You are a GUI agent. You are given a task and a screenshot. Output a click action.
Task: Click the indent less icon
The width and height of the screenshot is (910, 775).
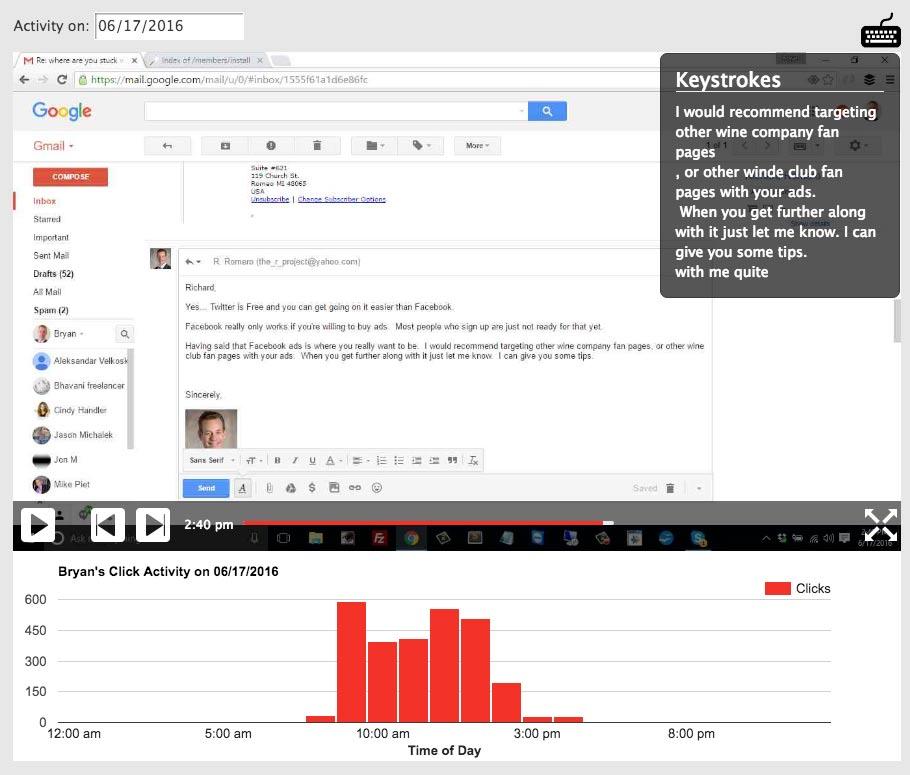pyautogui.click(x=416, y=460)
